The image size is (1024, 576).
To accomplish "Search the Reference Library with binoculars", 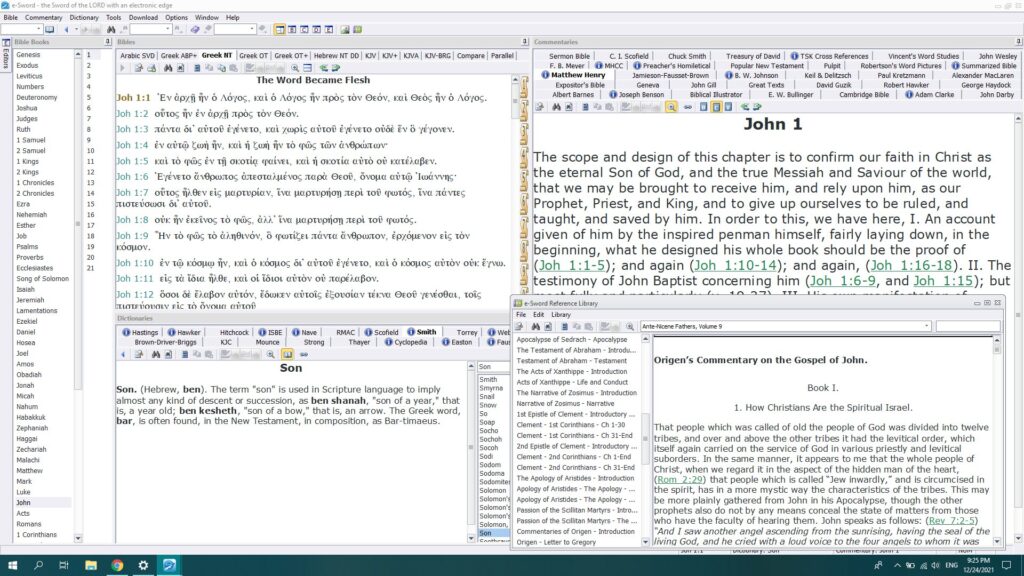I will 536,327.
